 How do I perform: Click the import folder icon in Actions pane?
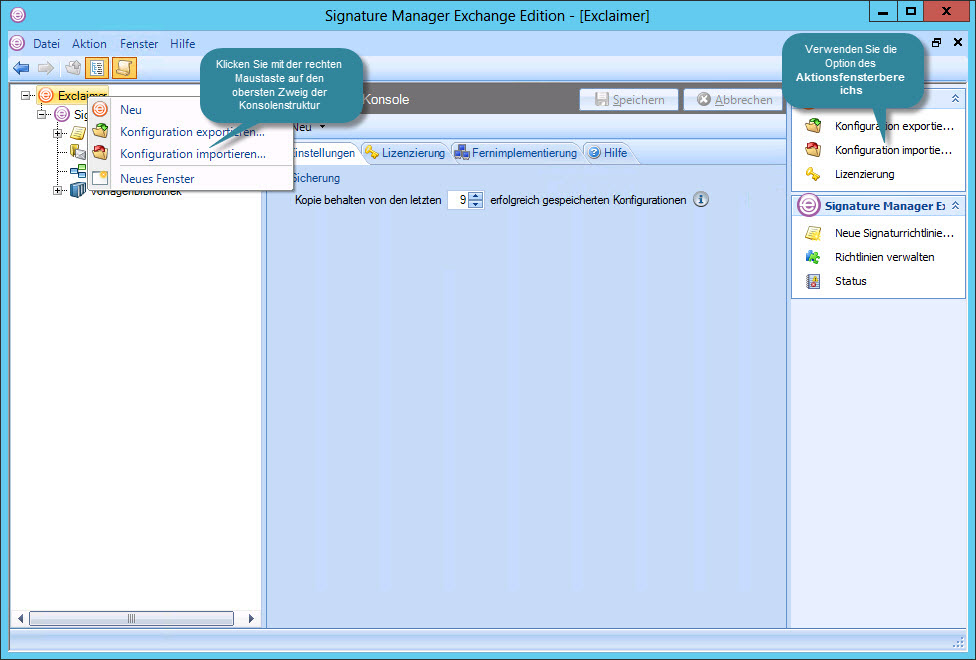click(x=814, y=150)
